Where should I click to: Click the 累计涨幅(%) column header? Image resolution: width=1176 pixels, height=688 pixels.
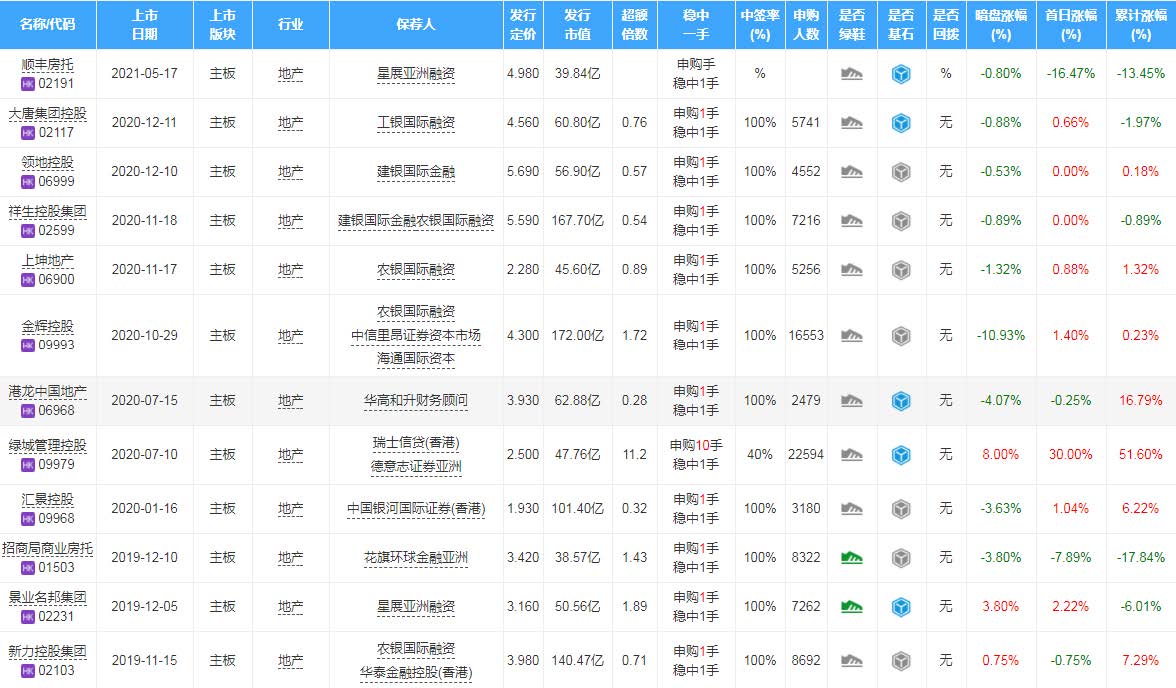pyautogui.click(x=1140, y=25)
